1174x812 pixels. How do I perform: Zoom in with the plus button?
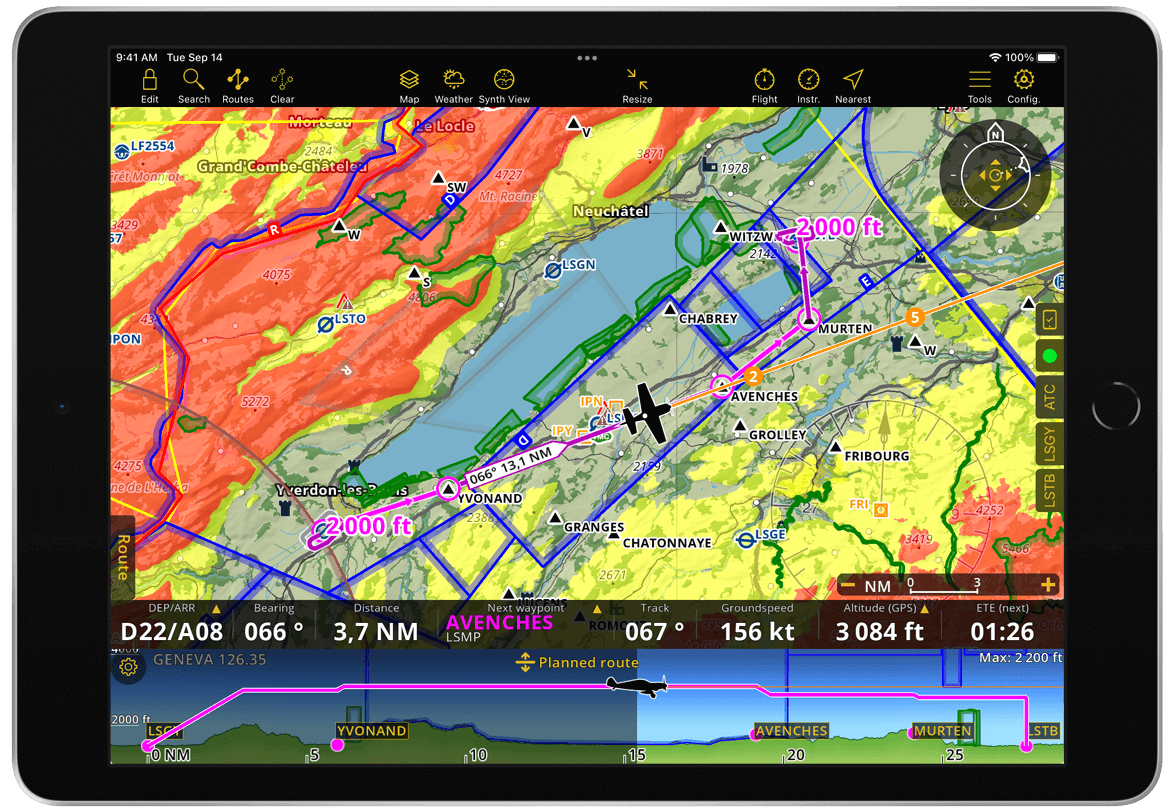[x=1047, y=585]
